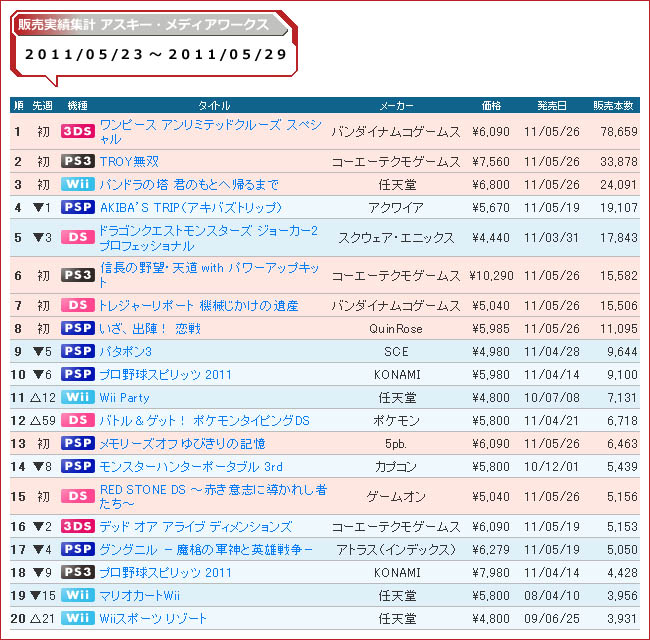Click the Wii badge beside Wiiスポーツ リゾート
Screen dimensions: 650x640
(78, 618)
